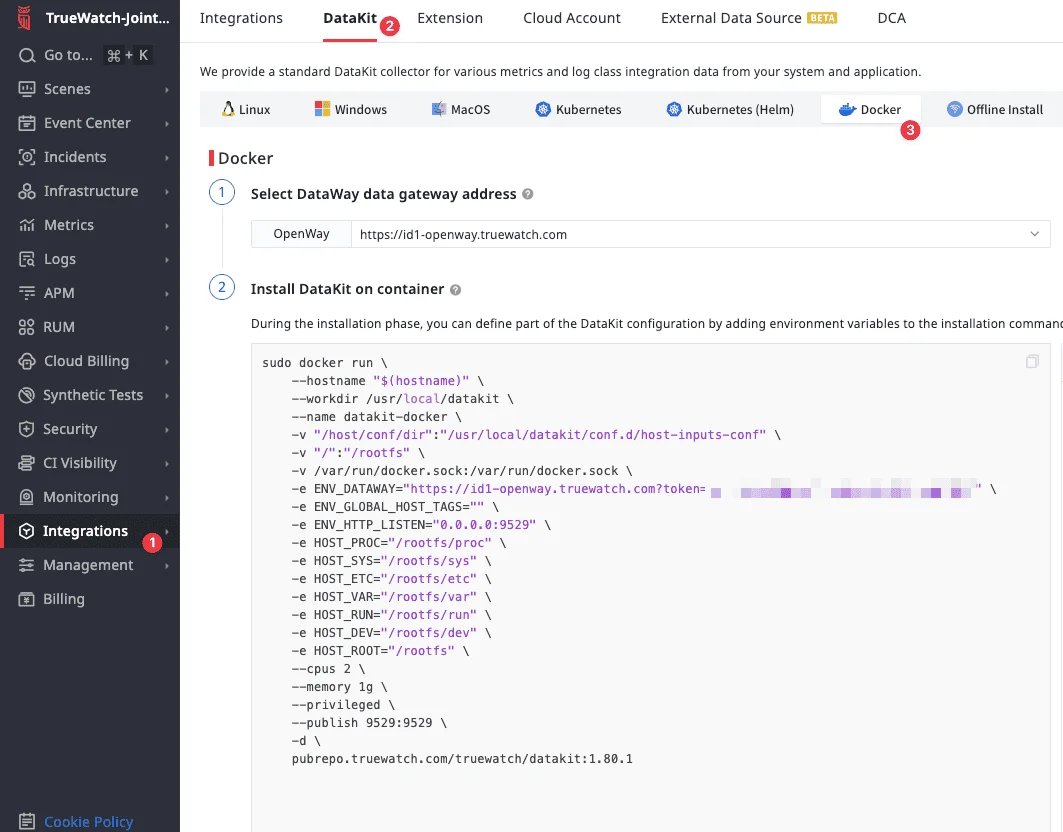Click the DataWay address field
The height and width of the screenshot is (832, 1063).
[700, 234]
